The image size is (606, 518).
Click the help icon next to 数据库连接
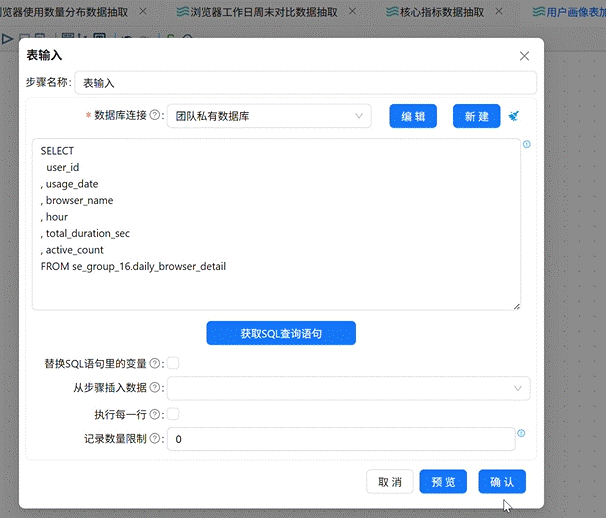[x=154, y=115]
